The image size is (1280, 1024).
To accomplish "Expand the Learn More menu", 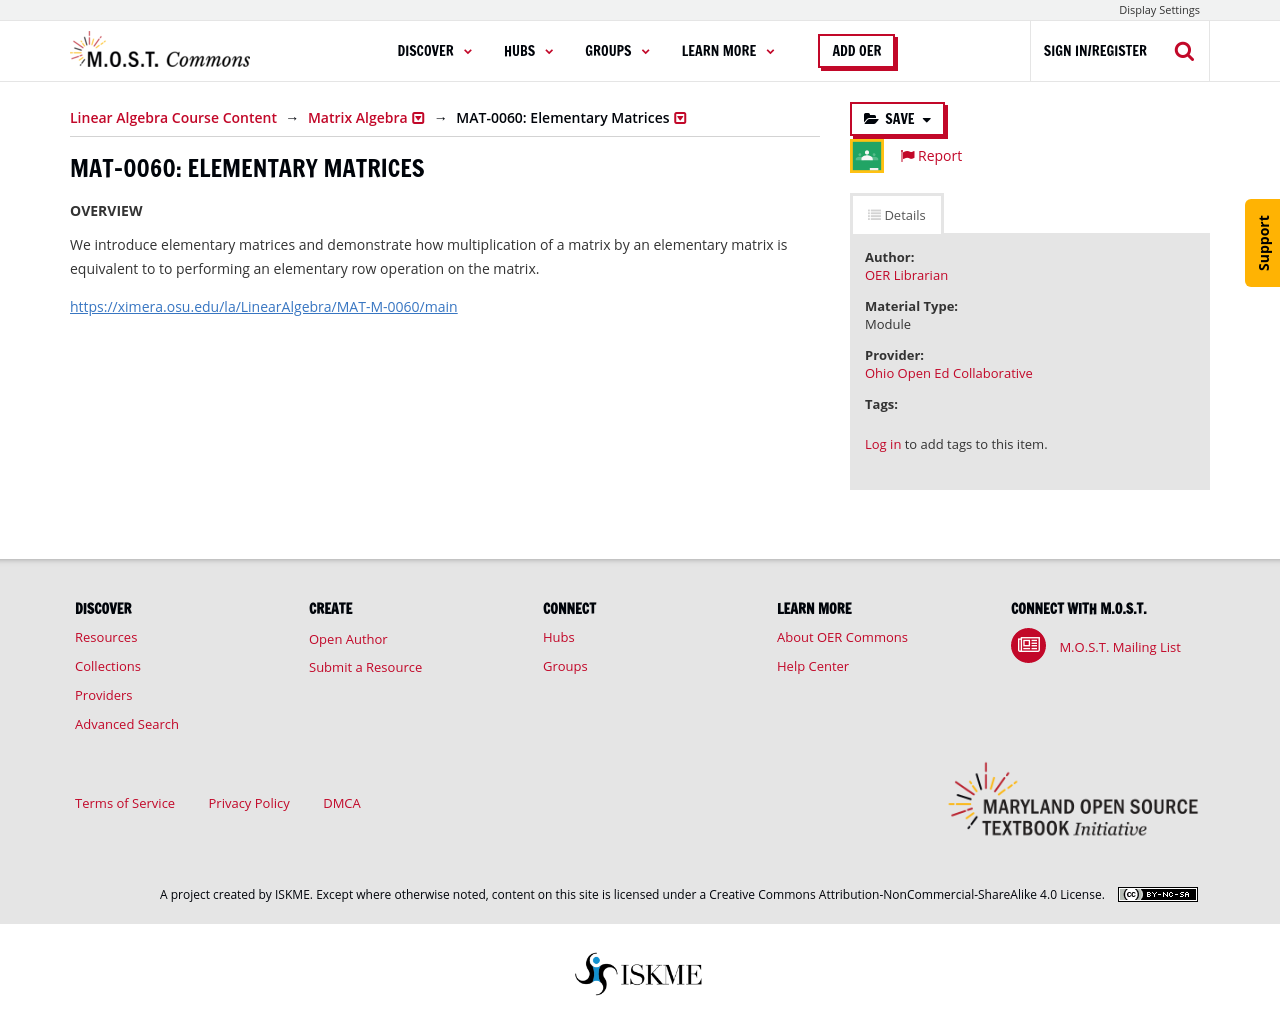I will click(727, 51).
